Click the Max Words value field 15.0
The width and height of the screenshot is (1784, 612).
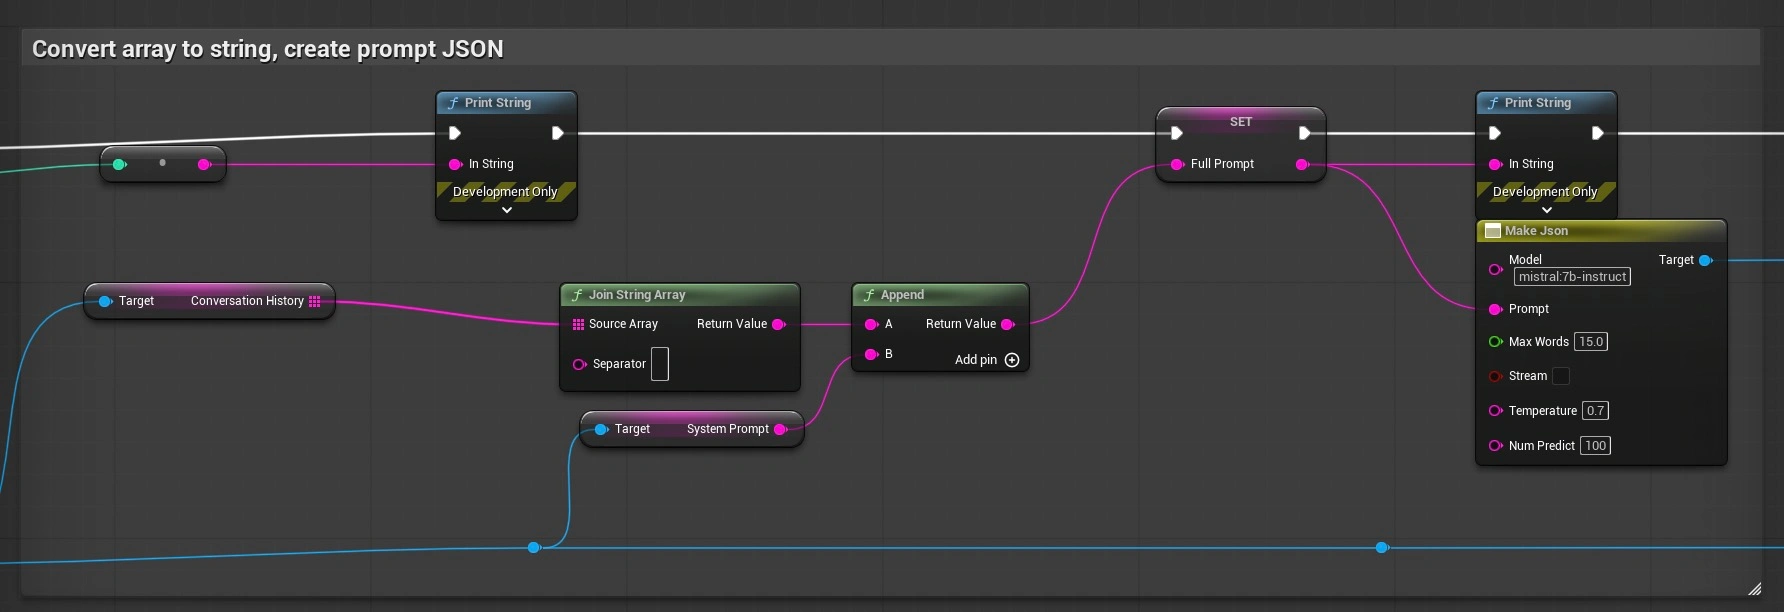click(1591, 342)
